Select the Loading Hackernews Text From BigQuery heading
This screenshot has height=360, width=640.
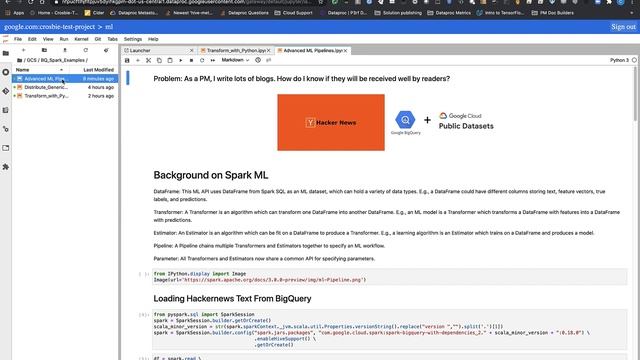(x=232, y=298)
